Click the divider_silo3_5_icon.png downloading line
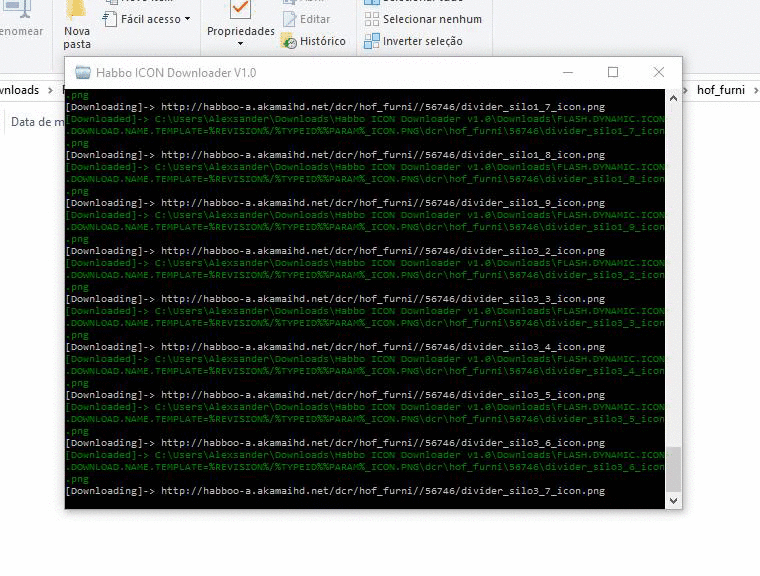 coord(335,395)
